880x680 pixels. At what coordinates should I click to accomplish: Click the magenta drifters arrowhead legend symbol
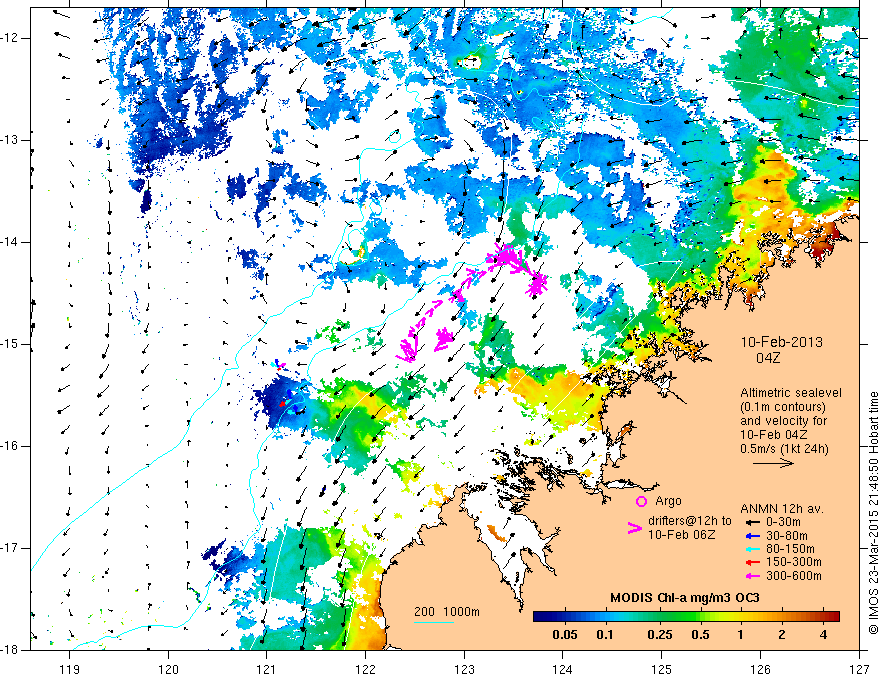[634, 528]
